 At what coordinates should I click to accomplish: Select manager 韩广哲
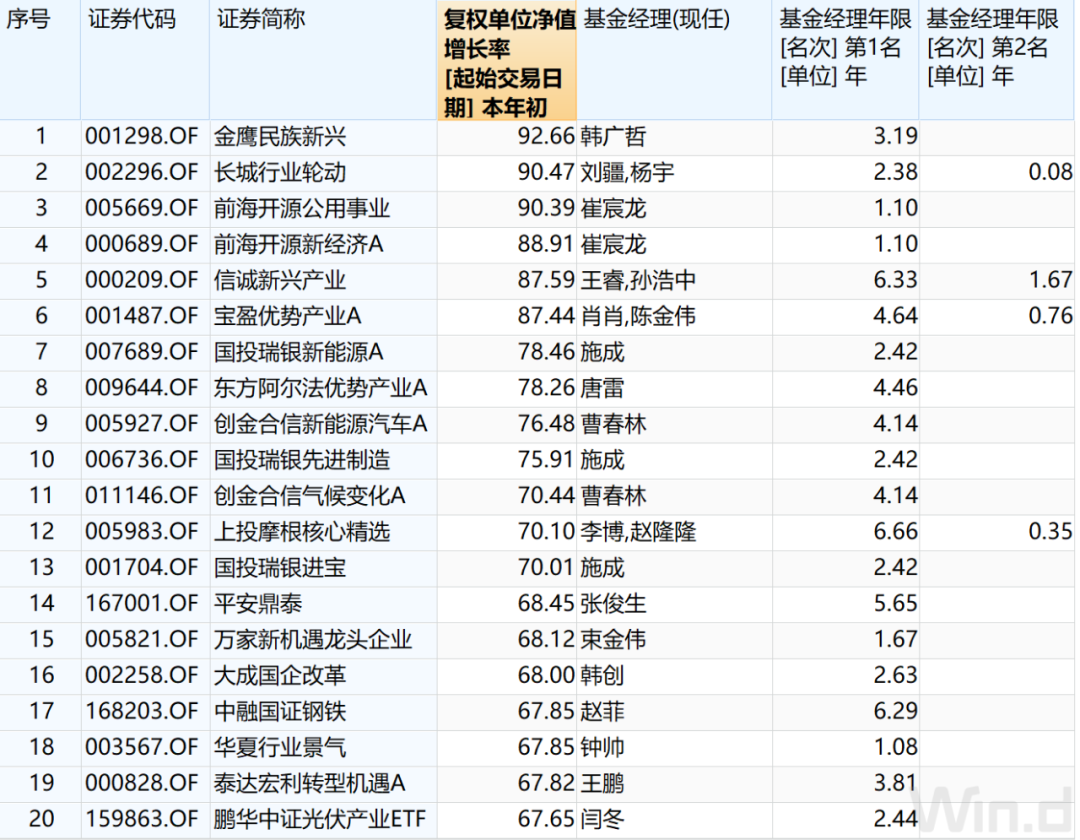(x=613, y=136)
